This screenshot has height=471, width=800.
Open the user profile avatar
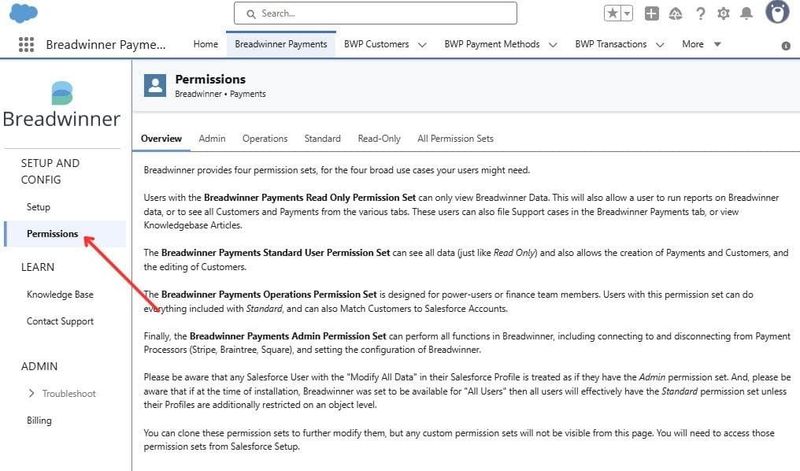(778, 13)
